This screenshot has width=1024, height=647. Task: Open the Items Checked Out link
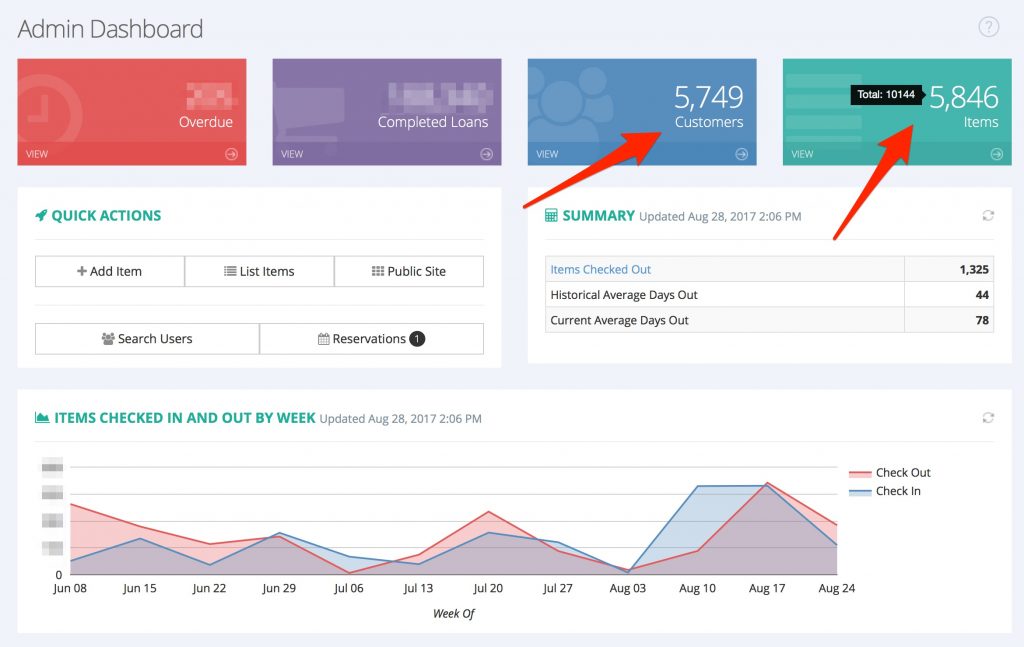[x=601, y=270]
